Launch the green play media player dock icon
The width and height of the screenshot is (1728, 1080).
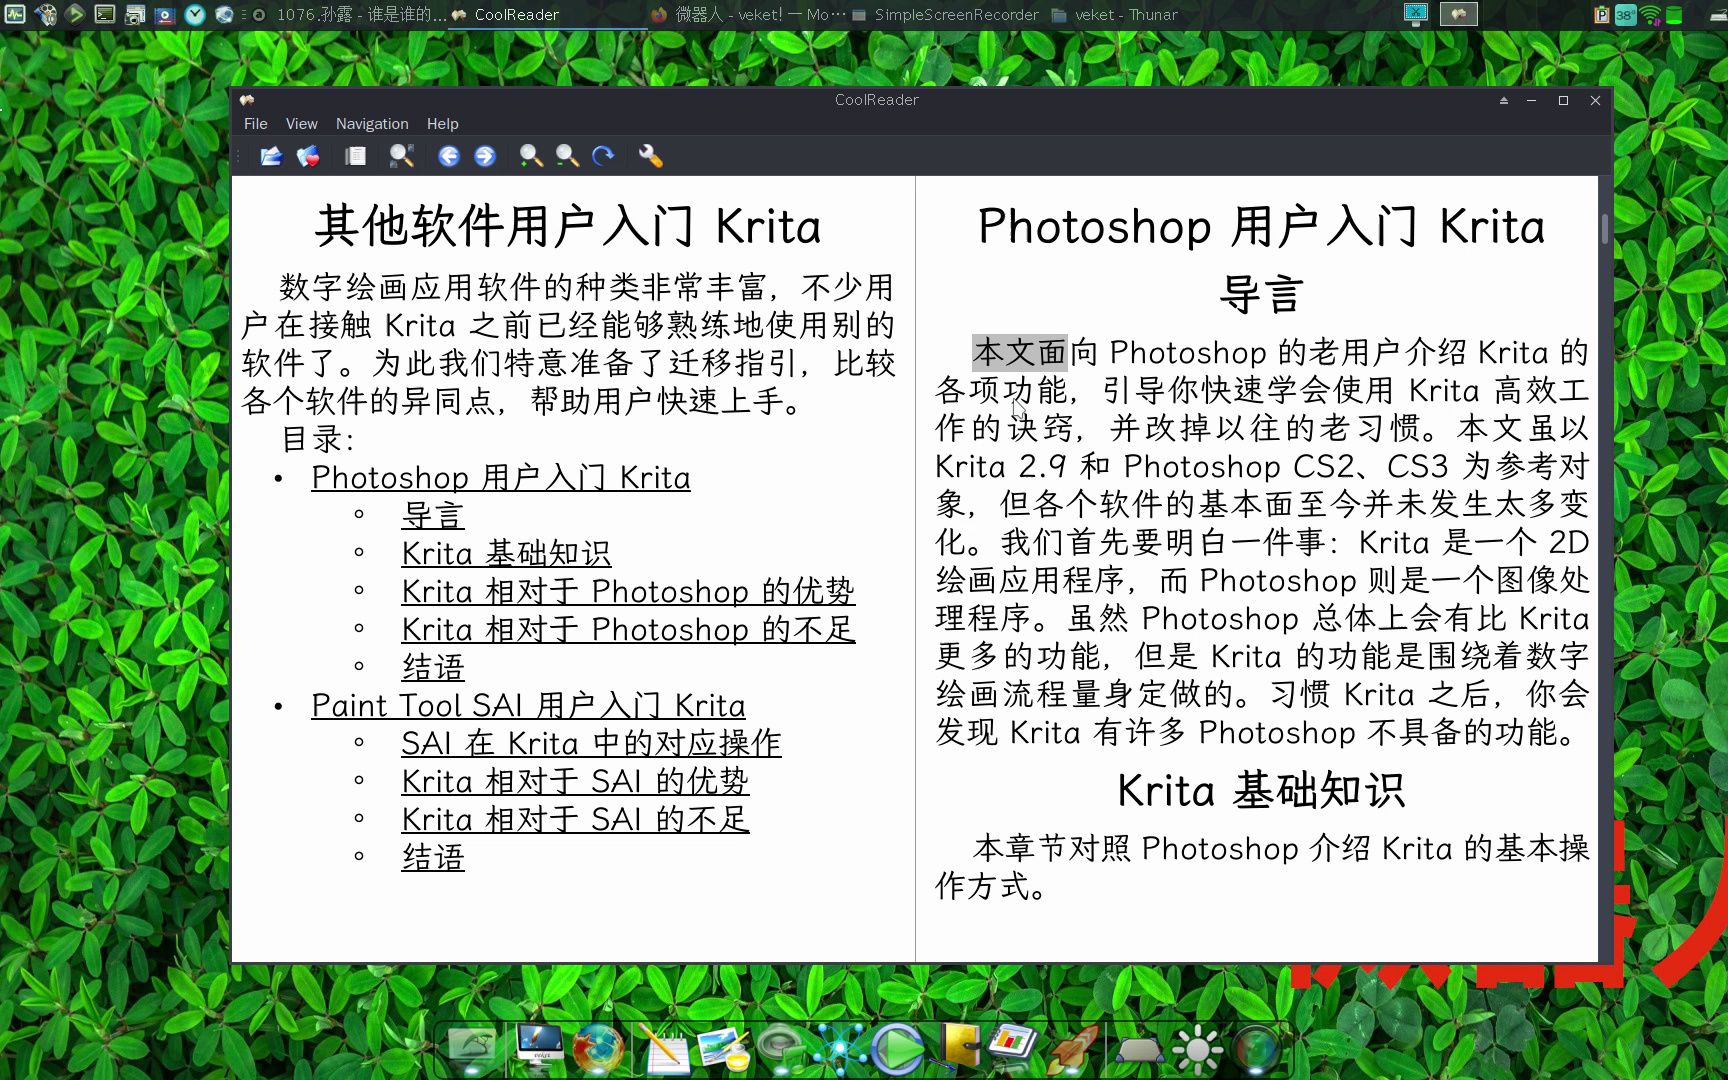click(x=897, y=1049)
